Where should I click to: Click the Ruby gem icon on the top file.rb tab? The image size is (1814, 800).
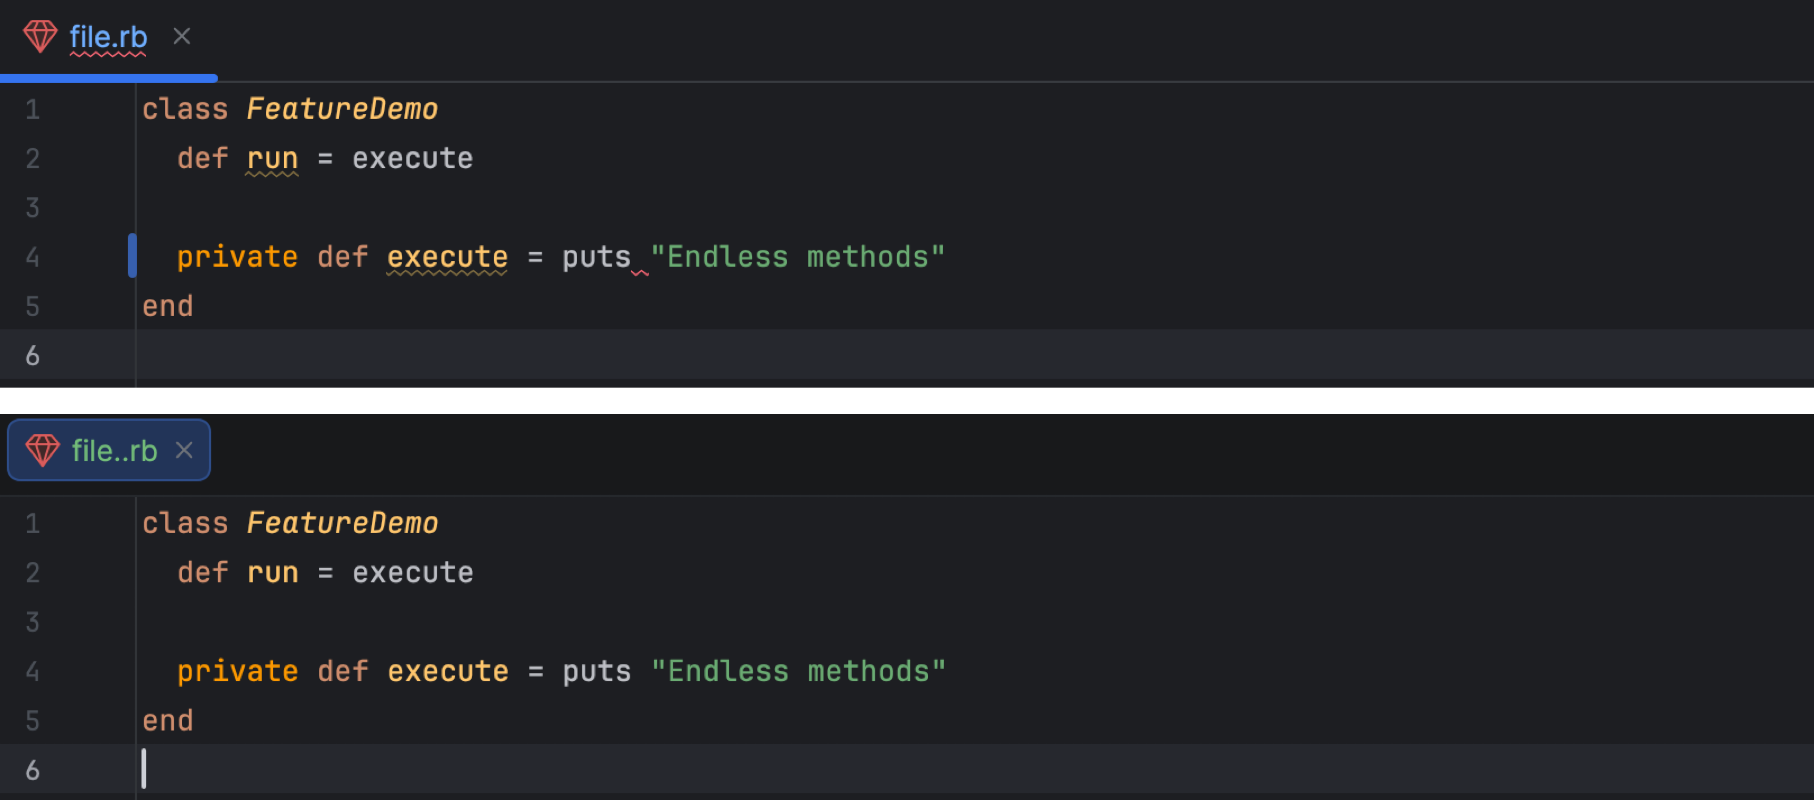click(40, 36)
